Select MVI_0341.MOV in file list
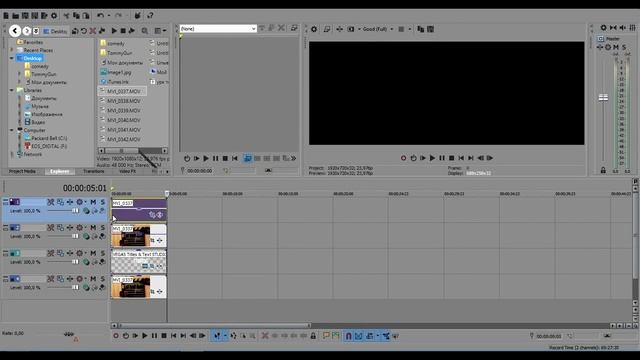Screen dimensions: 640x360 (x=123, y=130)
